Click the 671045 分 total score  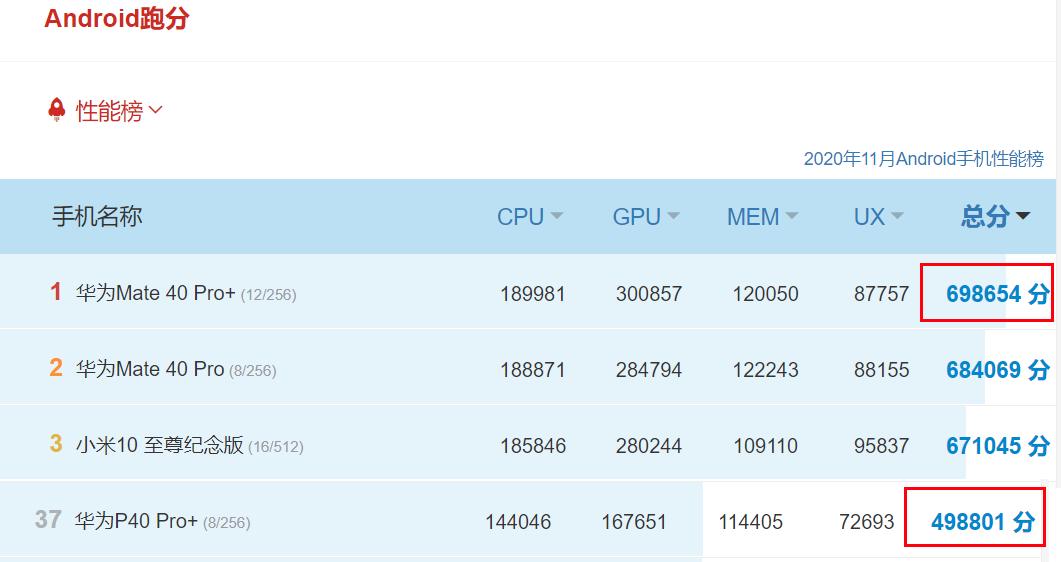point(997,446)
